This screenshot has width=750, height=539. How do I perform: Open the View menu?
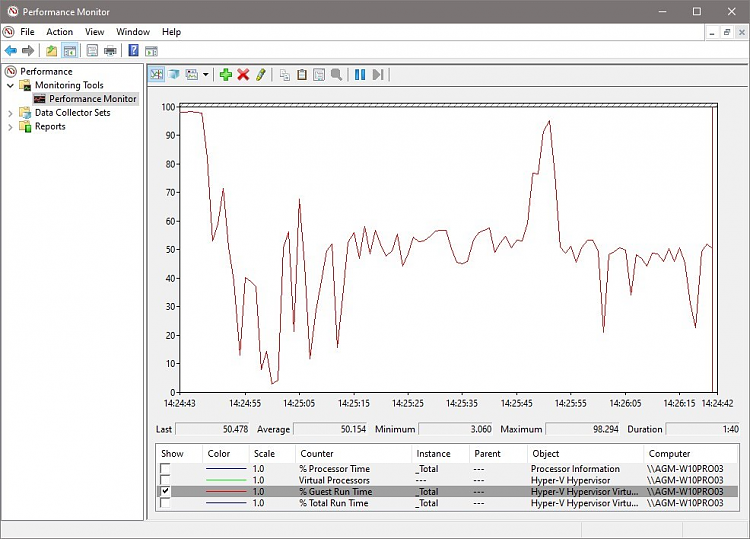tap(94, 32)
